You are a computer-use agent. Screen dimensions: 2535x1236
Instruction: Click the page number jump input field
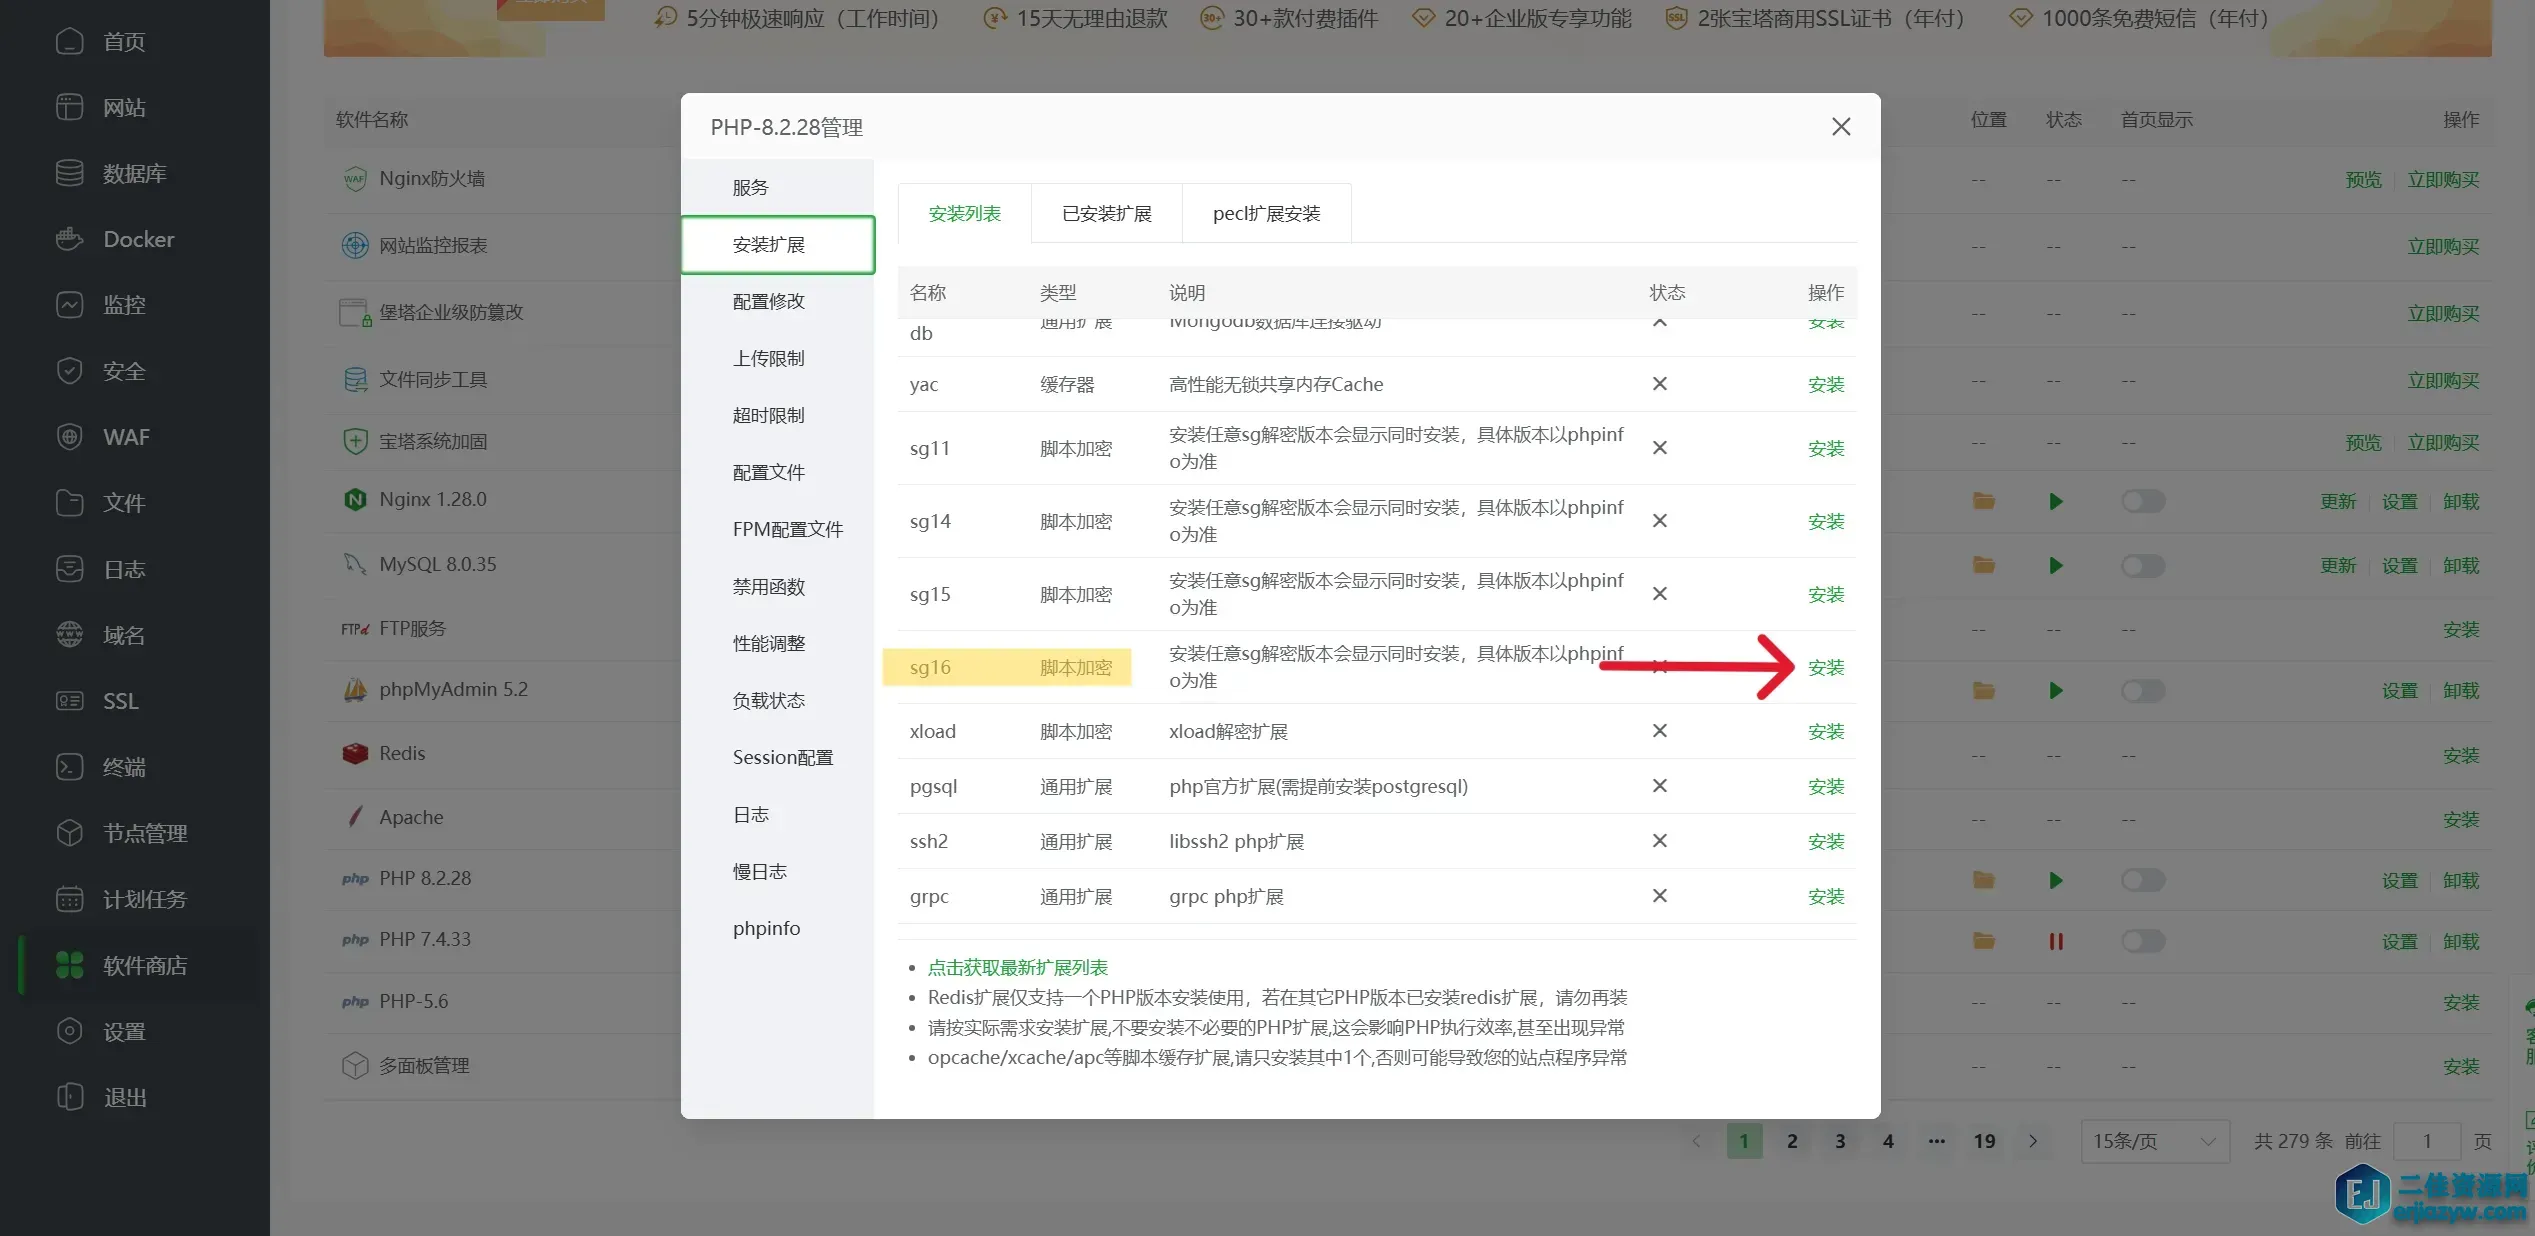[x=2426, y=1141]
